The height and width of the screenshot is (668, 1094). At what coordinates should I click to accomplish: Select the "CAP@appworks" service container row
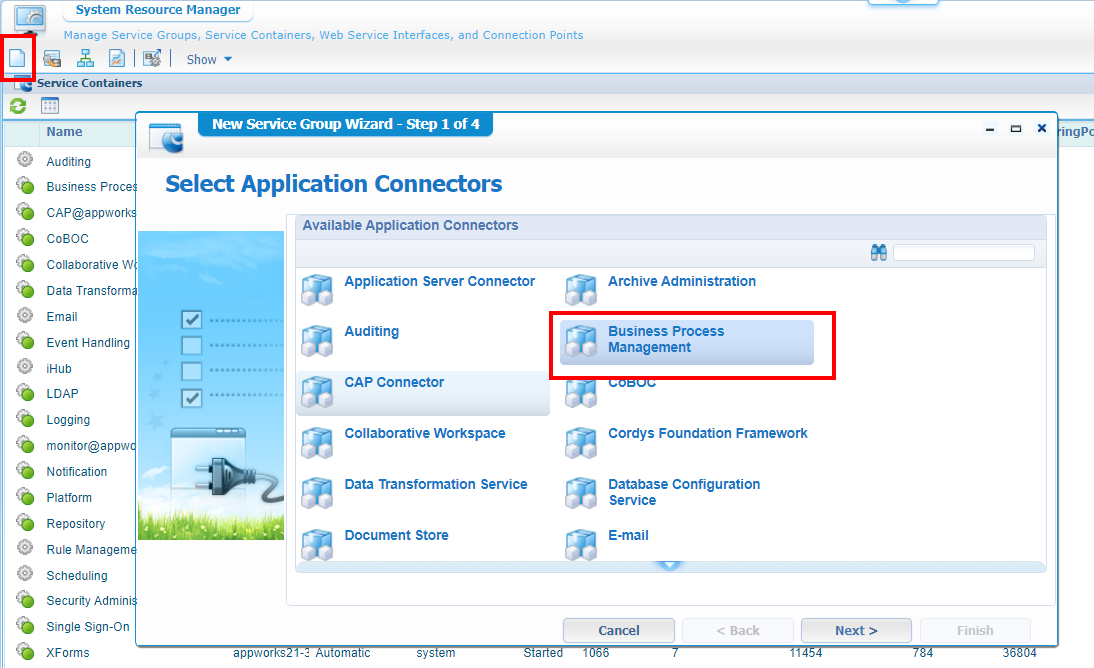(91, 213)
